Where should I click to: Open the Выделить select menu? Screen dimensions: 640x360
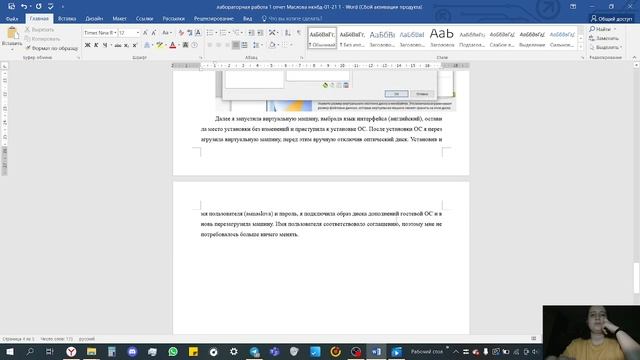click(x=606, y=47)
